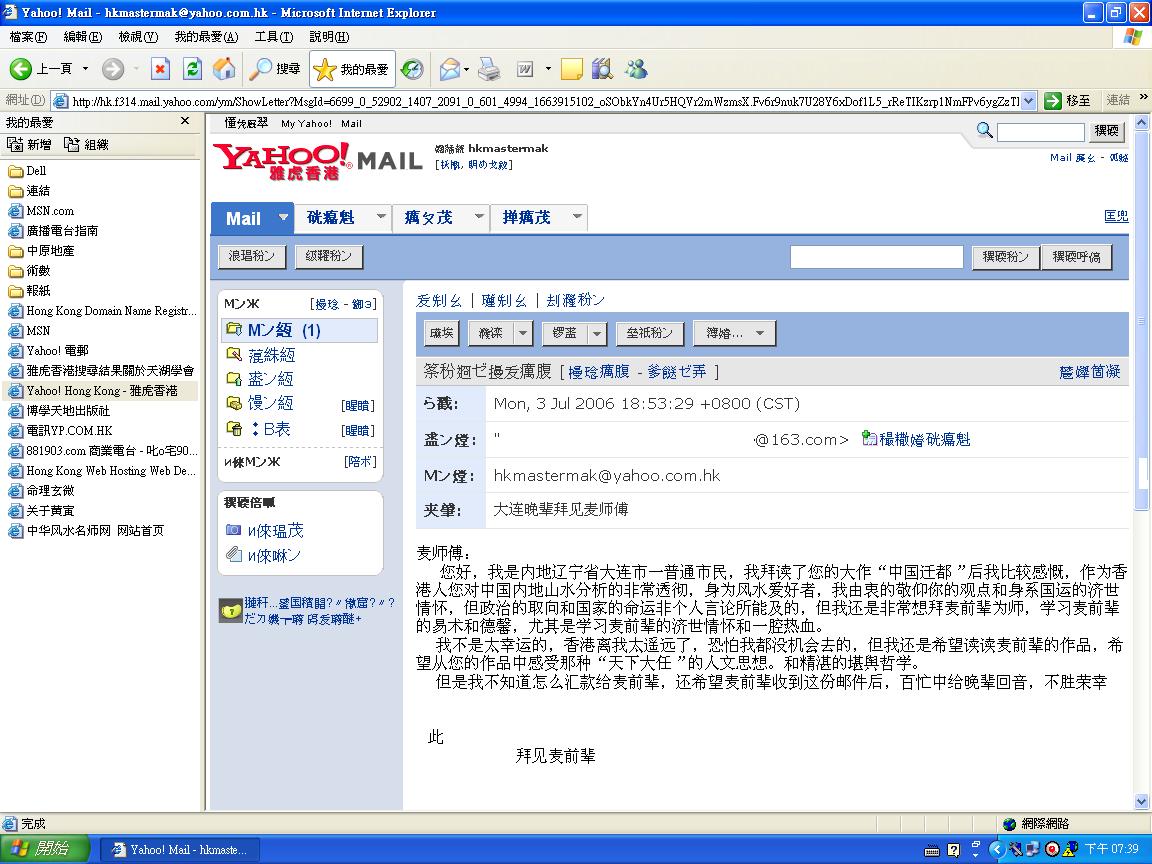
Task: Open the 檔案(F) menu
Action: click(28, 37)
